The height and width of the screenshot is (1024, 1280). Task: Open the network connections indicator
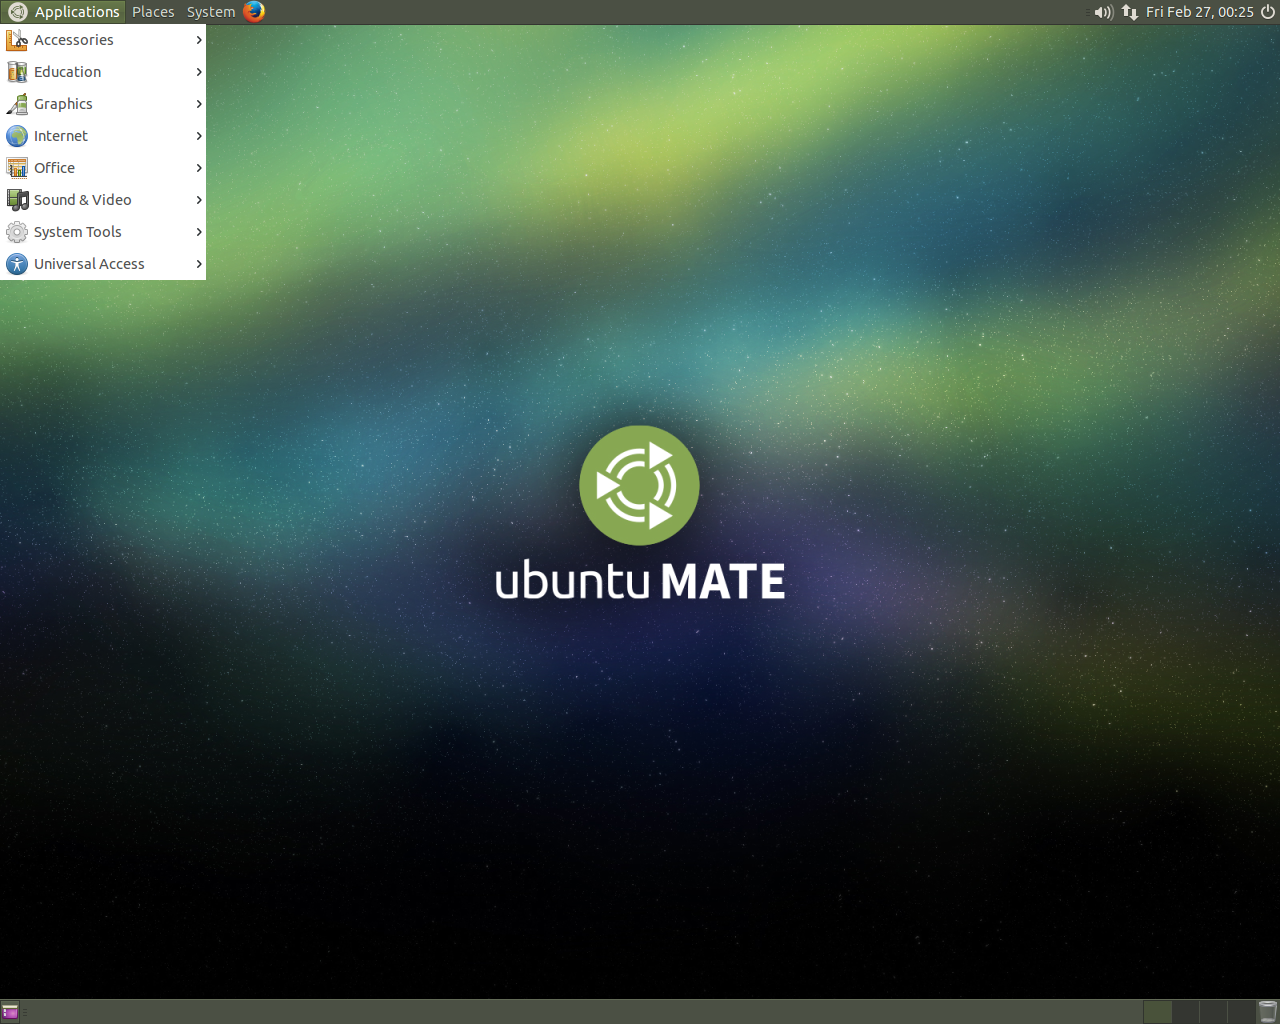click(x=1130, y=12)
